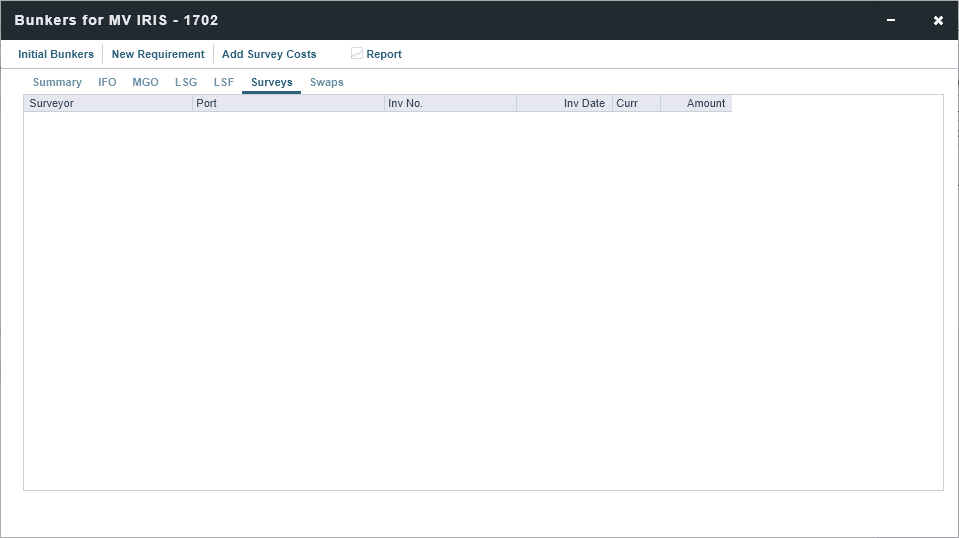Click Add Survey Costs
This screenshot has width=959, height=538.
(x=269, y=54)
